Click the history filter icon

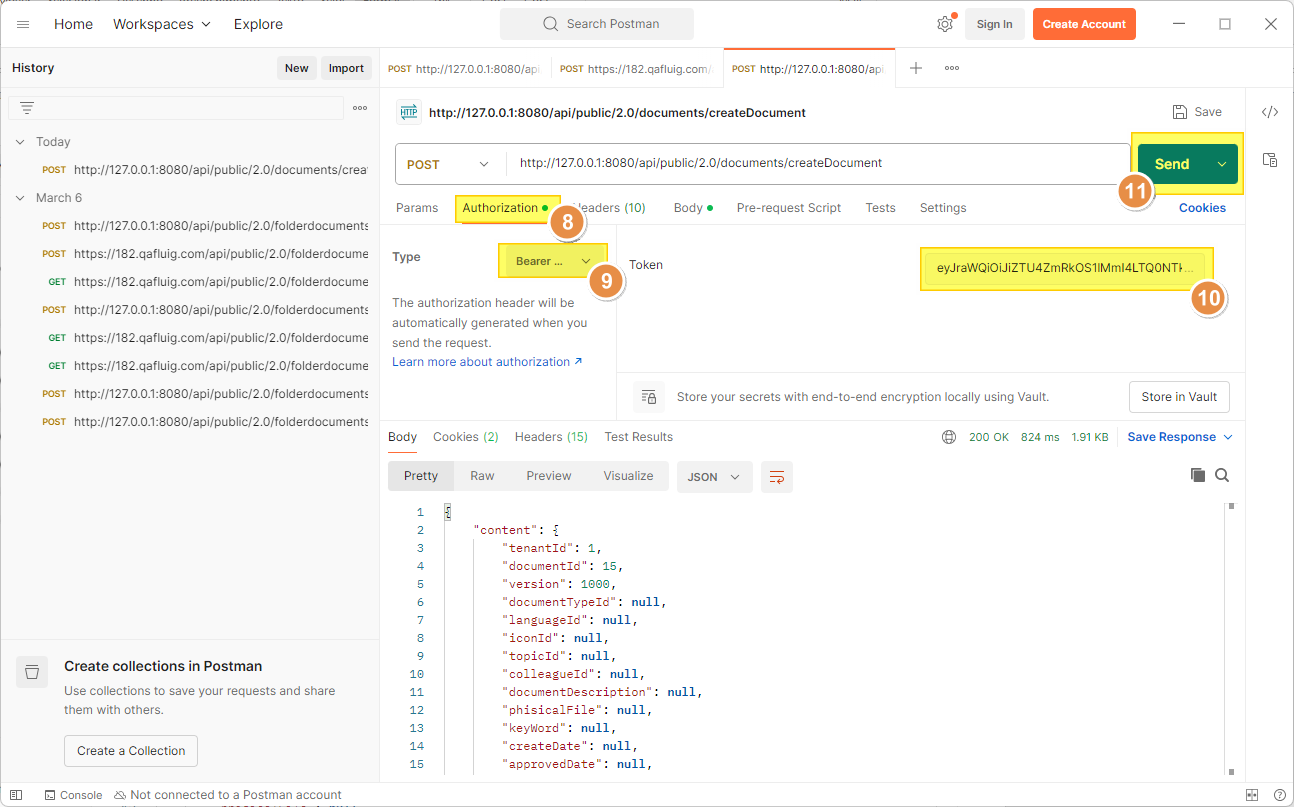tap(27, 108)
